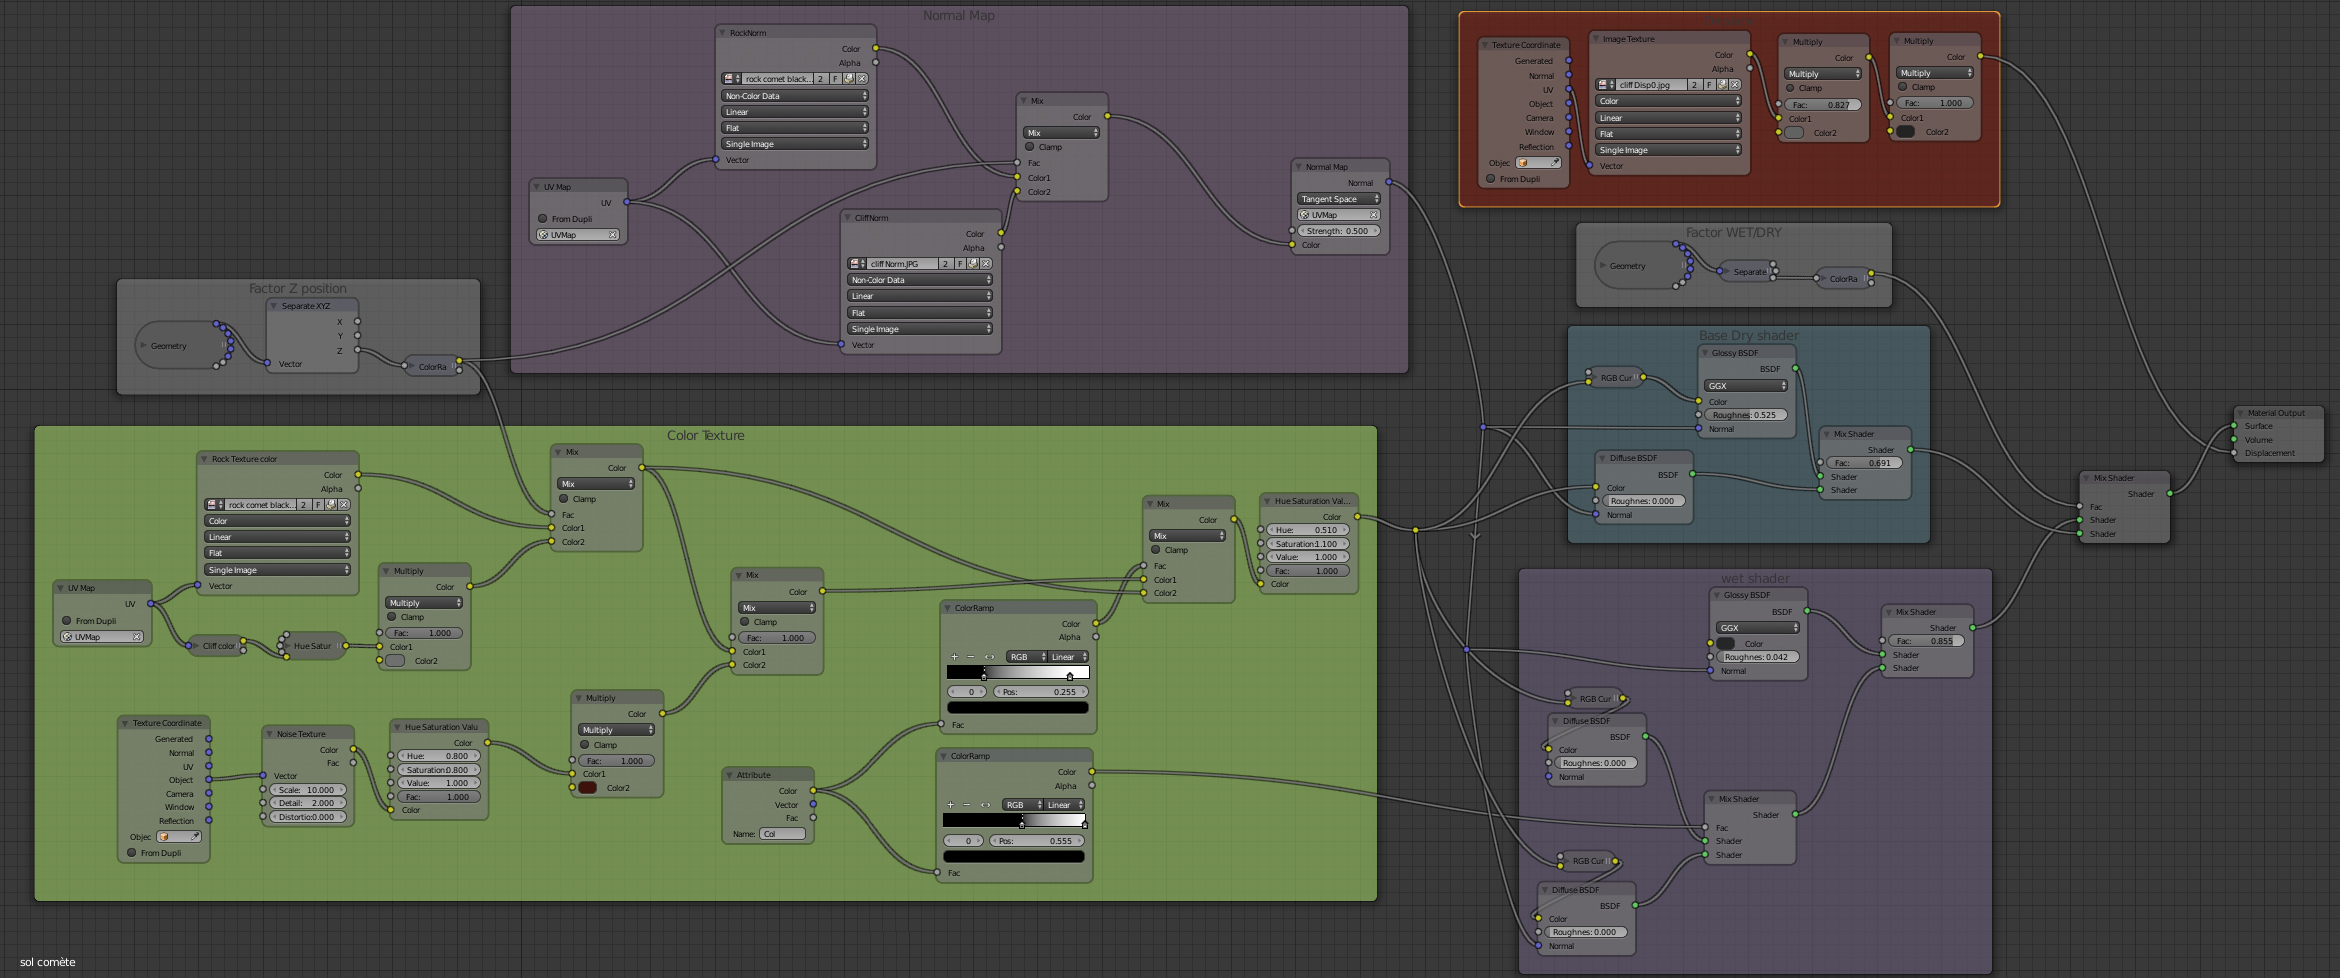2340x978 pixels.
Task: Click Hue 0.510 field in Hue Saturation Value node
Action: (x=1308, y=530)
